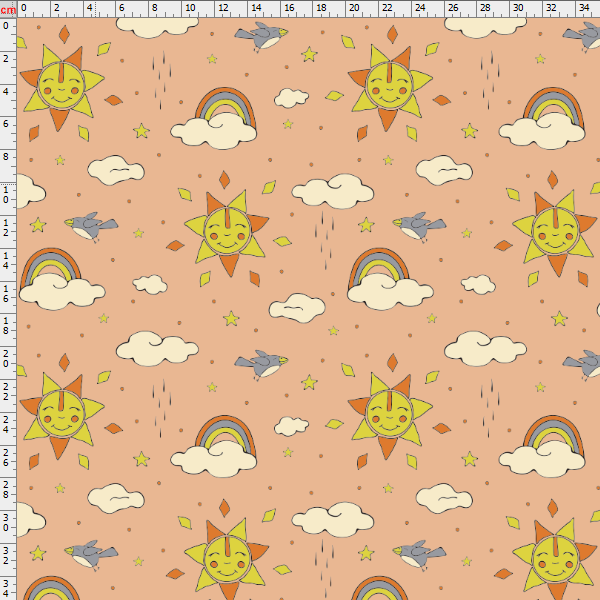Click the 20 mark on the horizontal ruler
Screen dimensions: 600x600
click(x=354, y=8)
